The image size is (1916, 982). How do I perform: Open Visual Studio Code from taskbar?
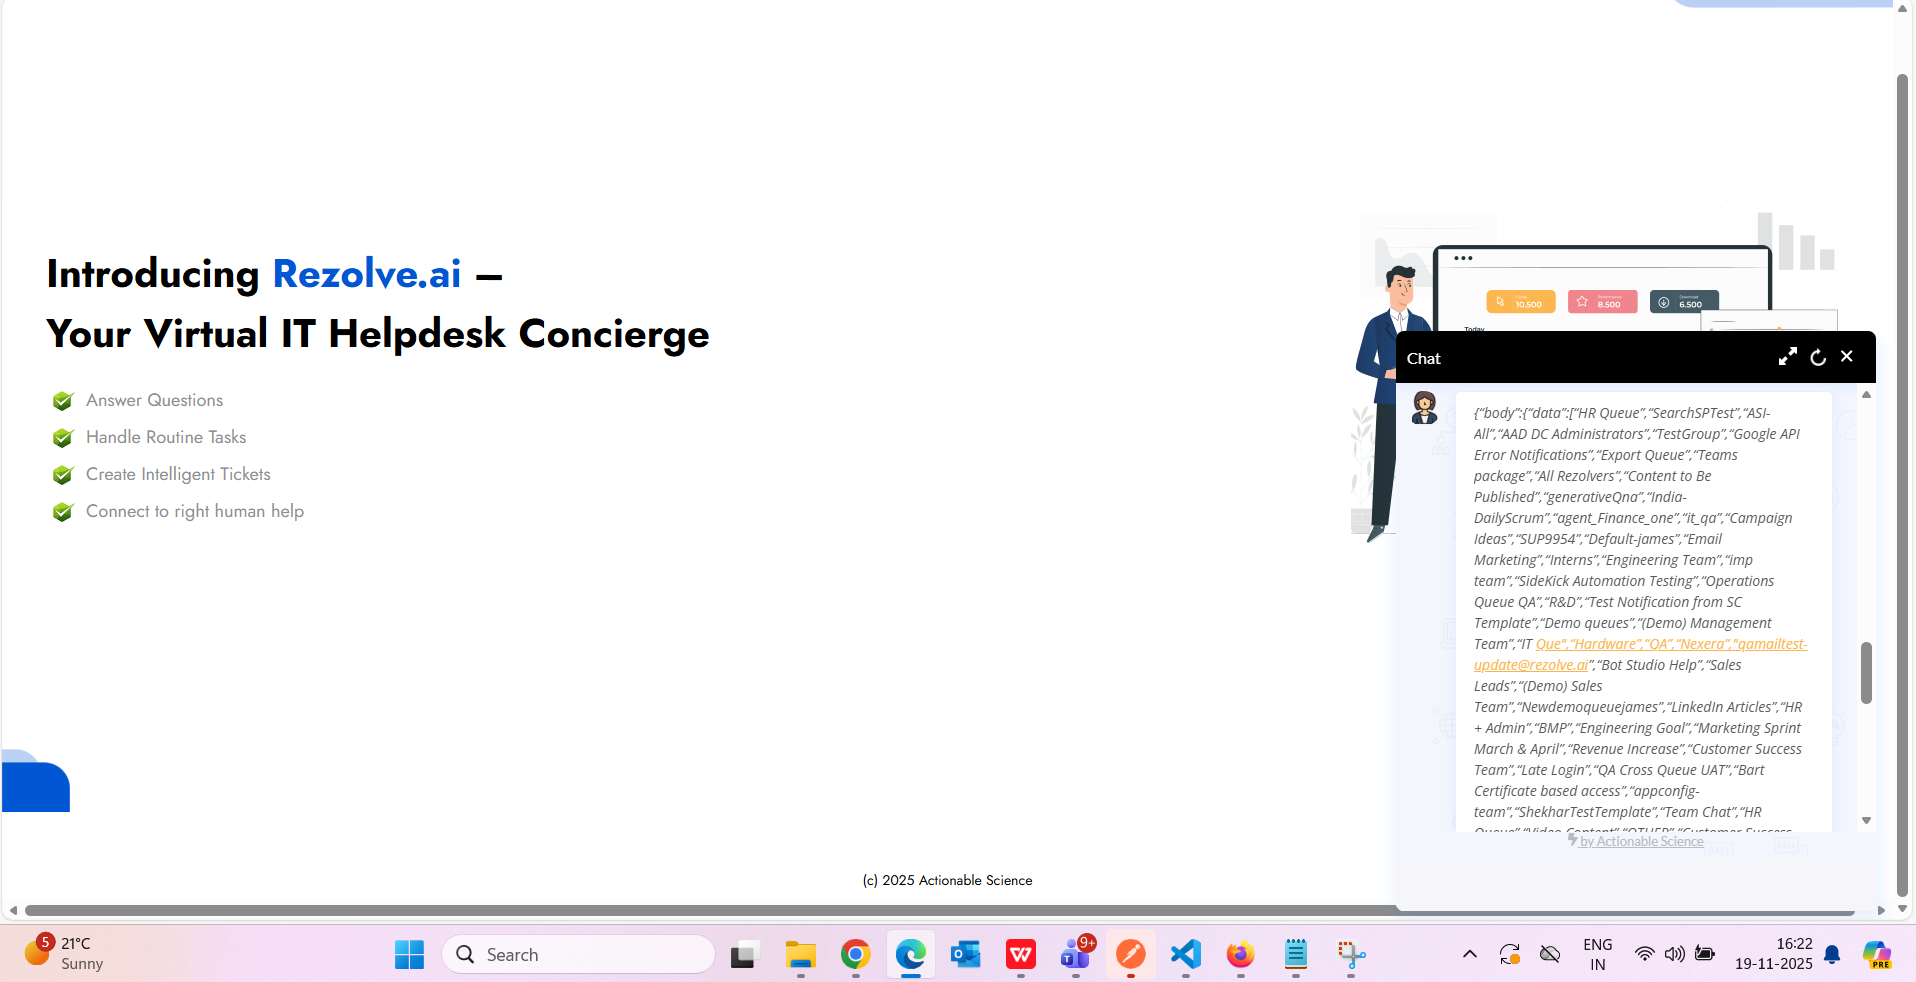(x=1186, y=955)
